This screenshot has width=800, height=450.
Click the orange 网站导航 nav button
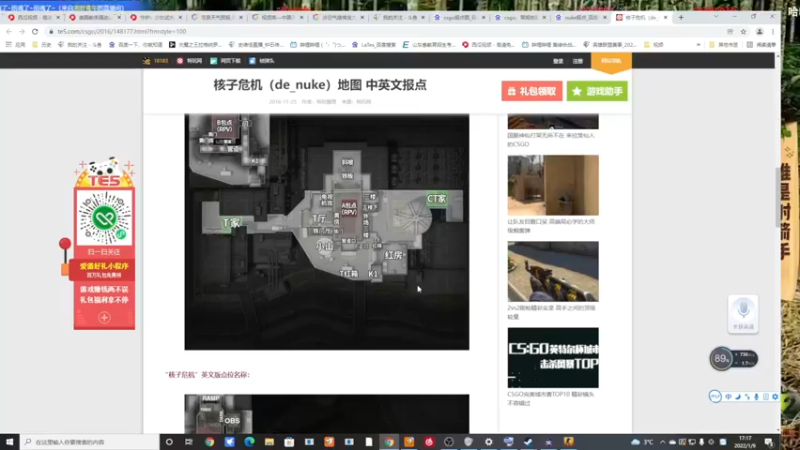[611, 61]
